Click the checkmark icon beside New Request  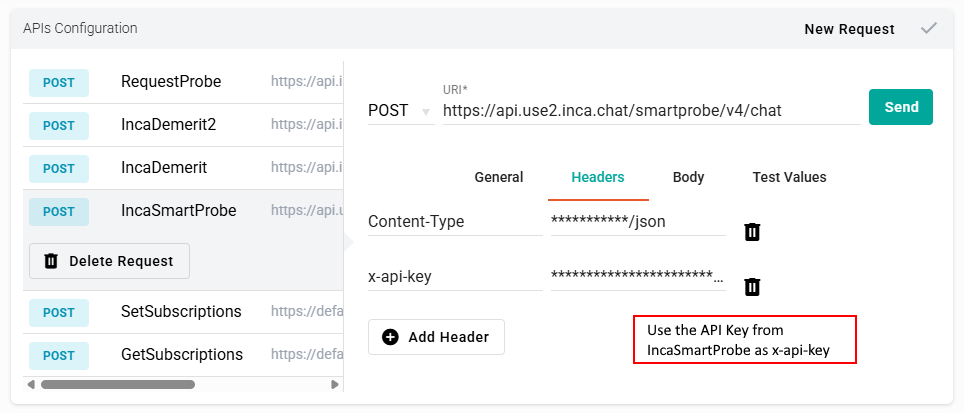(929, 28)
